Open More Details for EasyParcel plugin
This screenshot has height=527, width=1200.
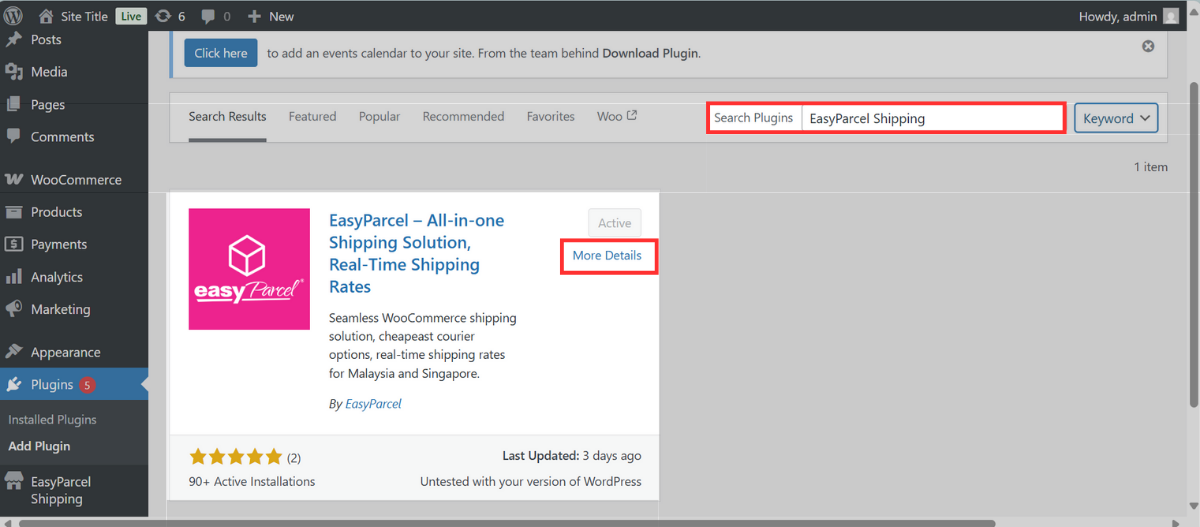607,256
